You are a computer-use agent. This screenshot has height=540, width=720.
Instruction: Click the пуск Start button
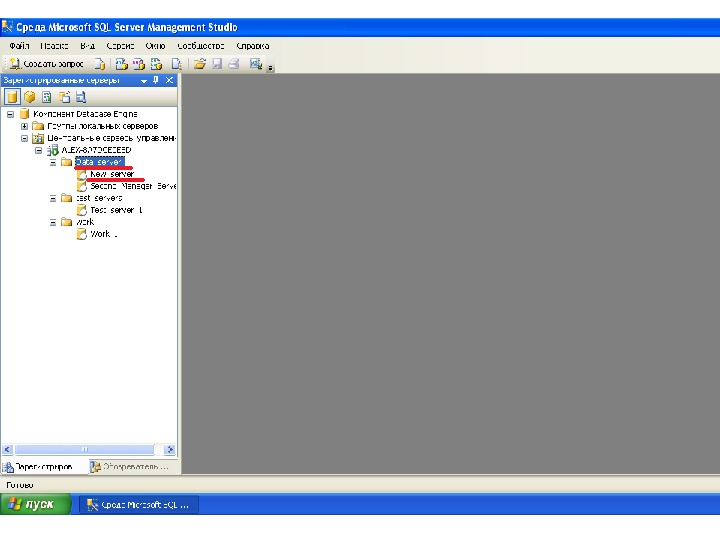[35, 504]
